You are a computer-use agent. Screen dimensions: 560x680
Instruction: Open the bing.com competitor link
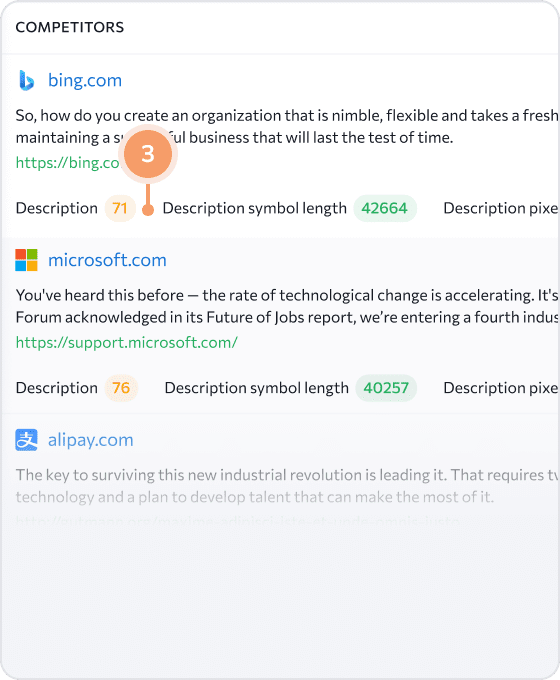[85, 80]
